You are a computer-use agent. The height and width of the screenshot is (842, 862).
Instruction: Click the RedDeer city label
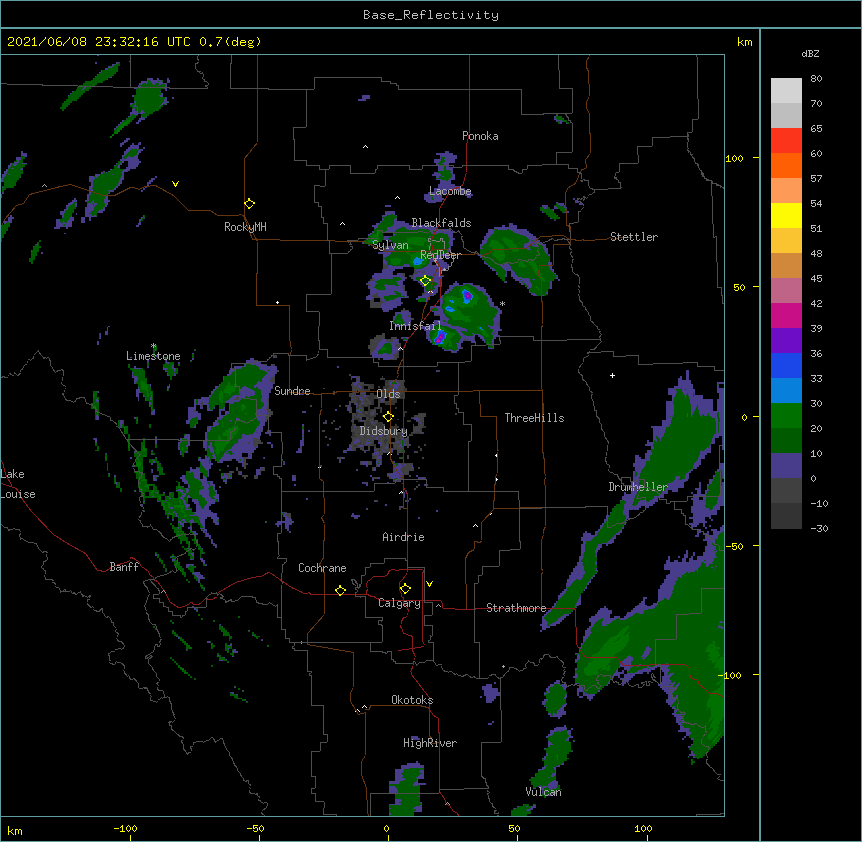[x=440, y=255]
